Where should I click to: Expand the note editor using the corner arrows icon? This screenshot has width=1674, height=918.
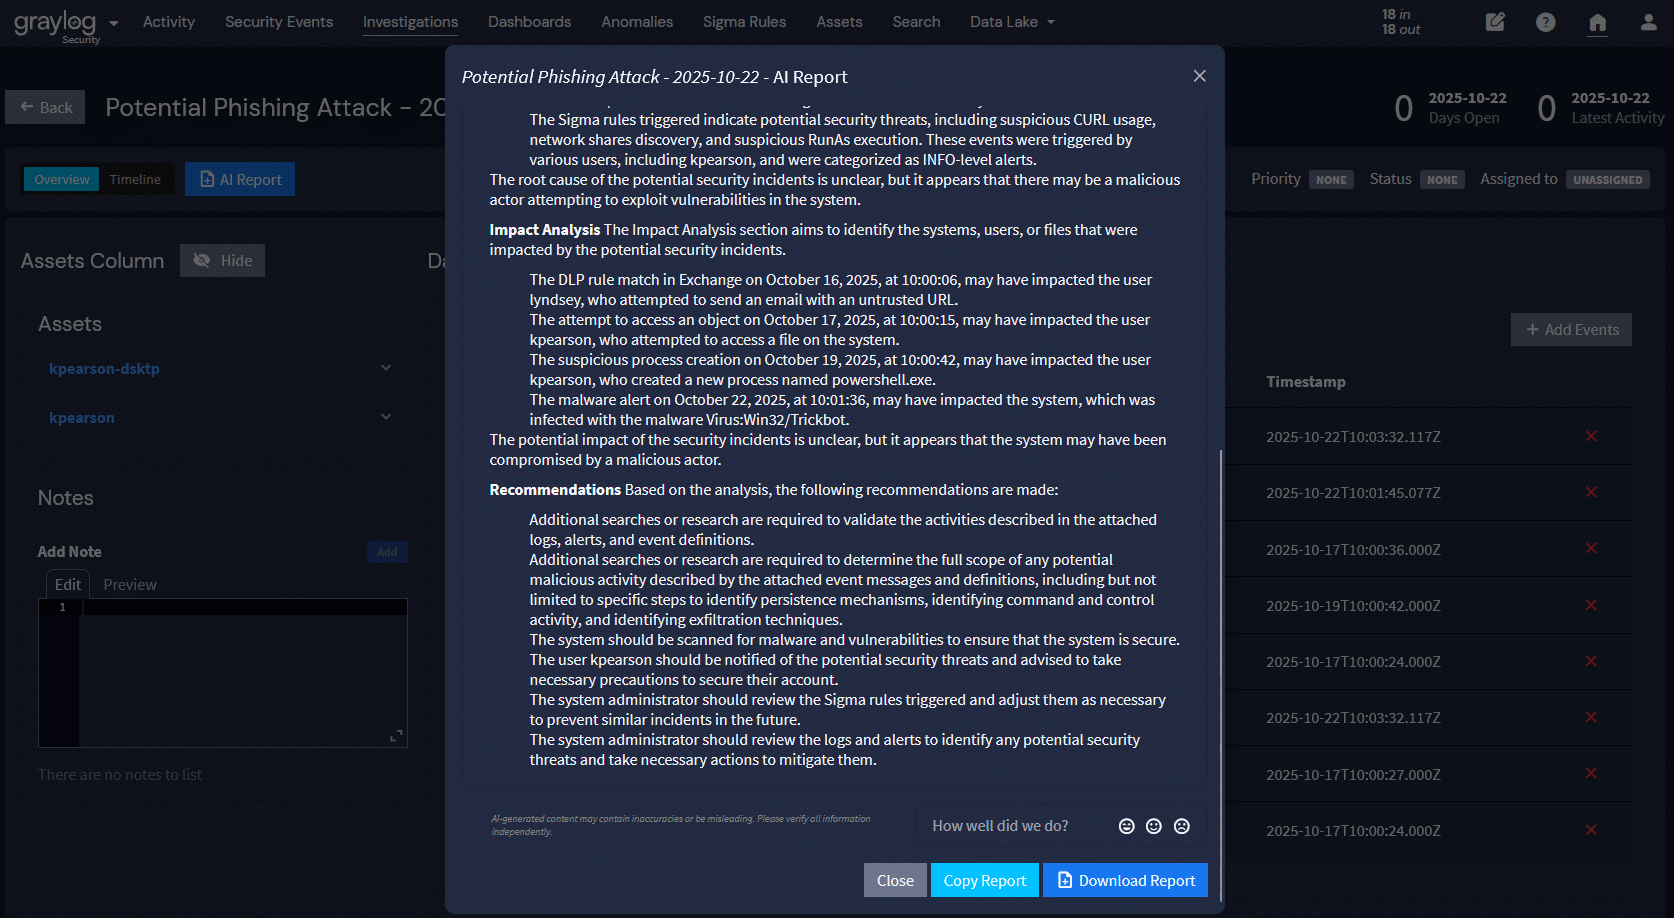tap(396, 736)
